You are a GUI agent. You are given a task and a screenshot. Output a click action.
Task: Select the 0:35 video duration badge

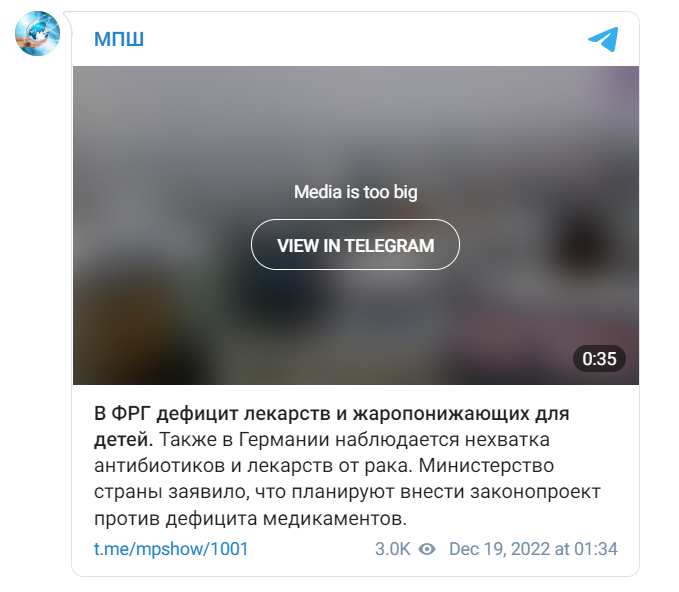pyautogui.click(x=599, y=359)
